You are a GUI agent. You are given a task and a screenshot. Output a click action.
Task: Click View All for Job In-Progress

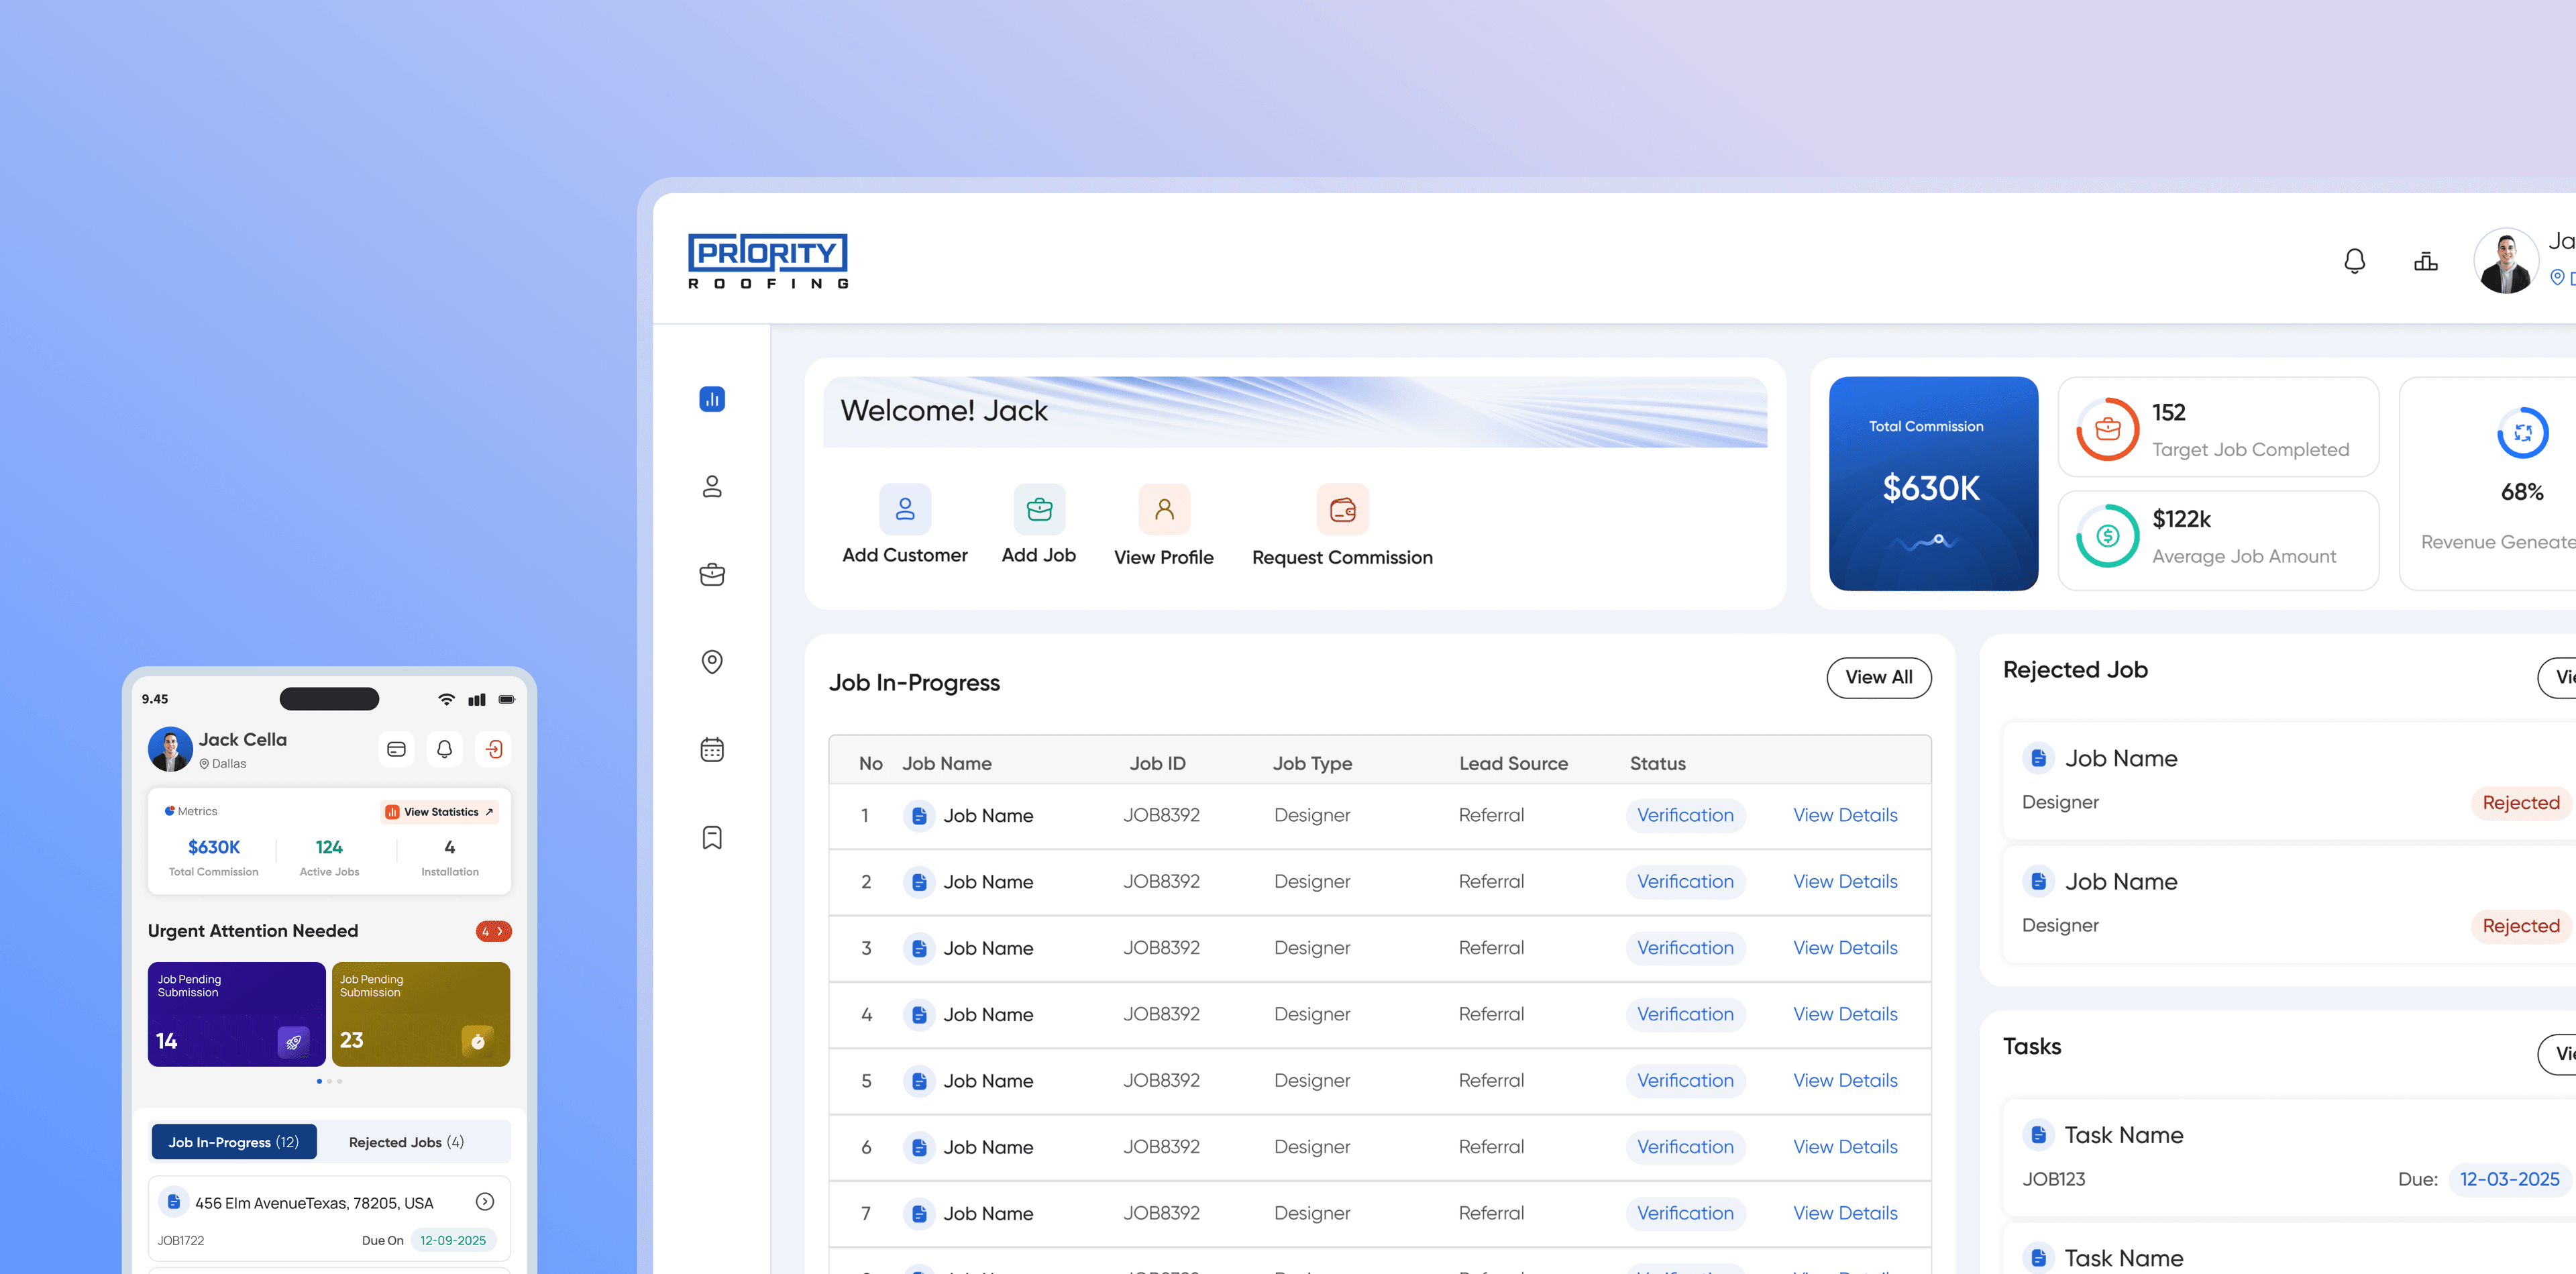[x=1878, y=677]
